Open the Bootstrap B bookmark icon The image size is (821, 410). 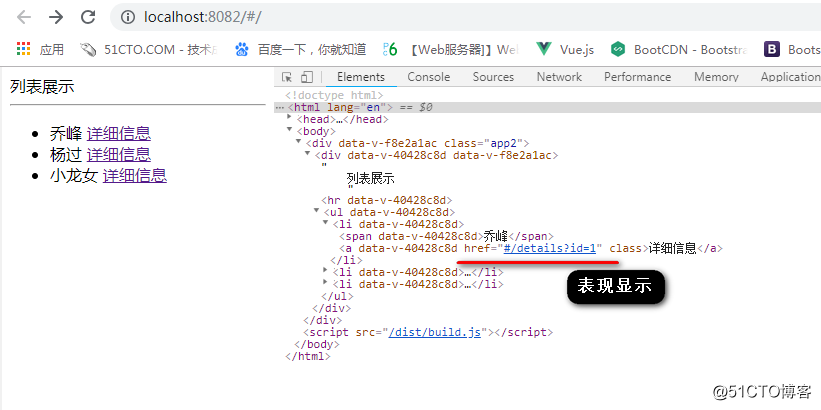tap(771, 49)
